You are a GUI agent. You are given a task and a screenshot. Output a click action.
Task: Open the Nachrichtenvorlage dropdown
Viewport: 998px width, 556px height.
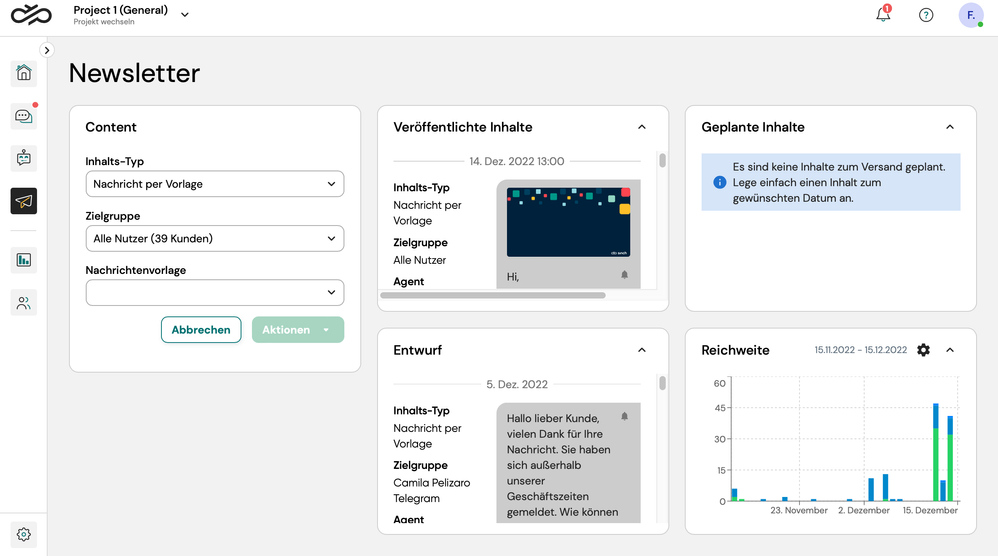(215, 292)
